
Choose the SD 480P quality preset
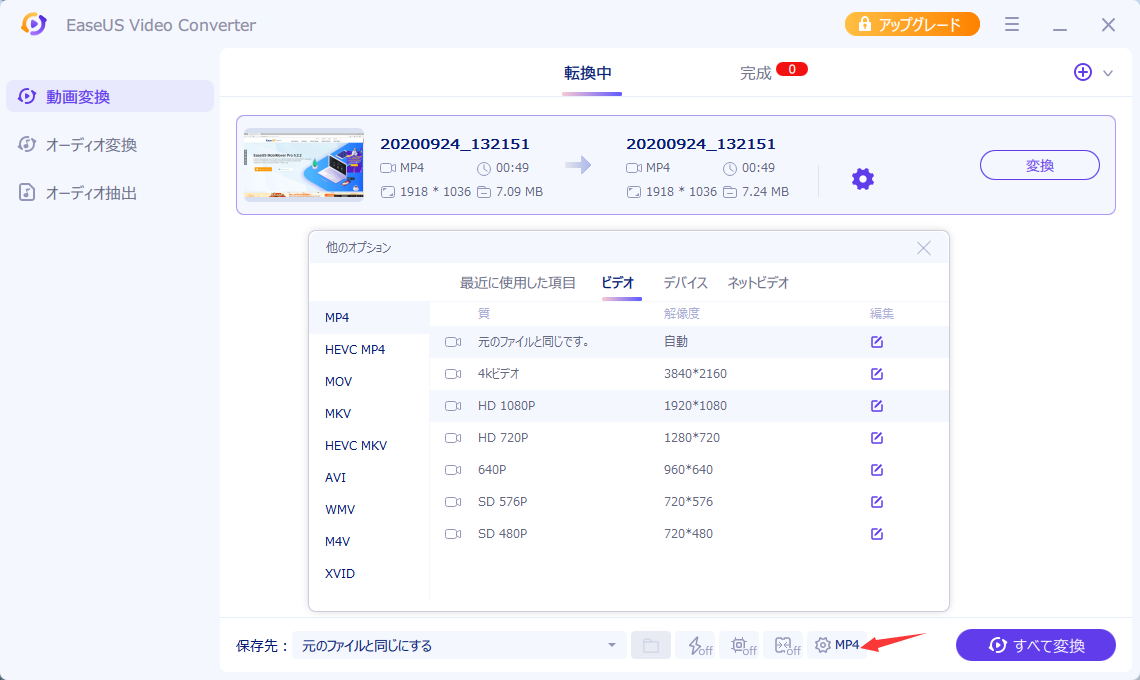689,534
